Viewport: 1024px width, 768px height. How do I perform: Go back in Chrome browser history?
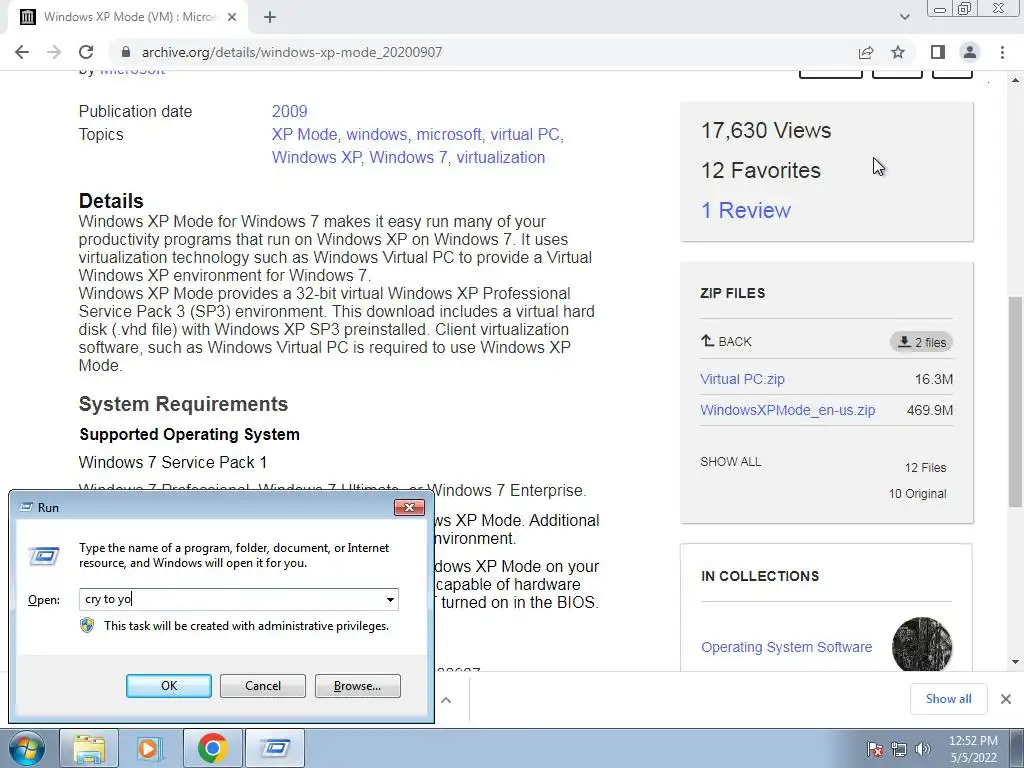tap(22, 52)
